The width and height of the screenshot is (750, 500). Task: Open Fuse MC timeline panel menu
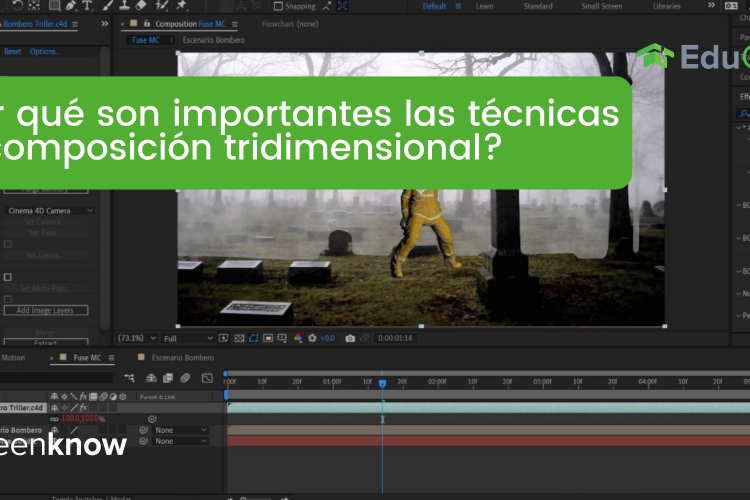coord(111,358)
